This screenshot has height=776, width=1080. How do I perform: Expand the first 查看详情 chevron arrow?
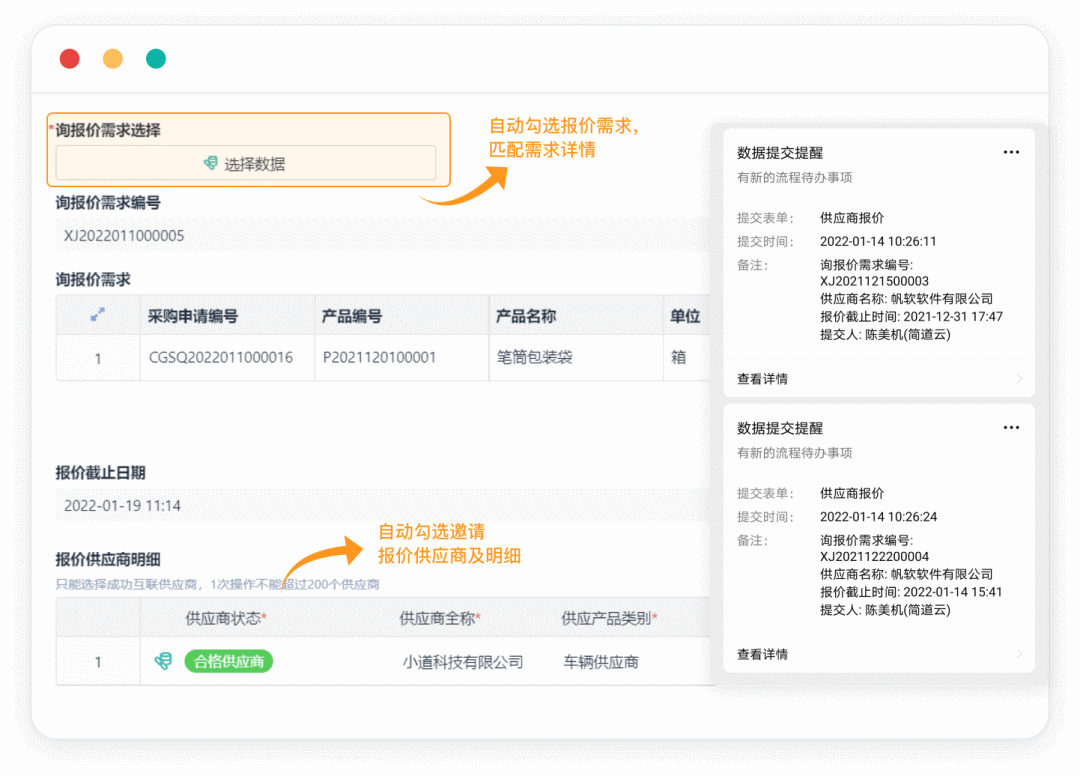pyautogui.click(x=1019, y=379)
